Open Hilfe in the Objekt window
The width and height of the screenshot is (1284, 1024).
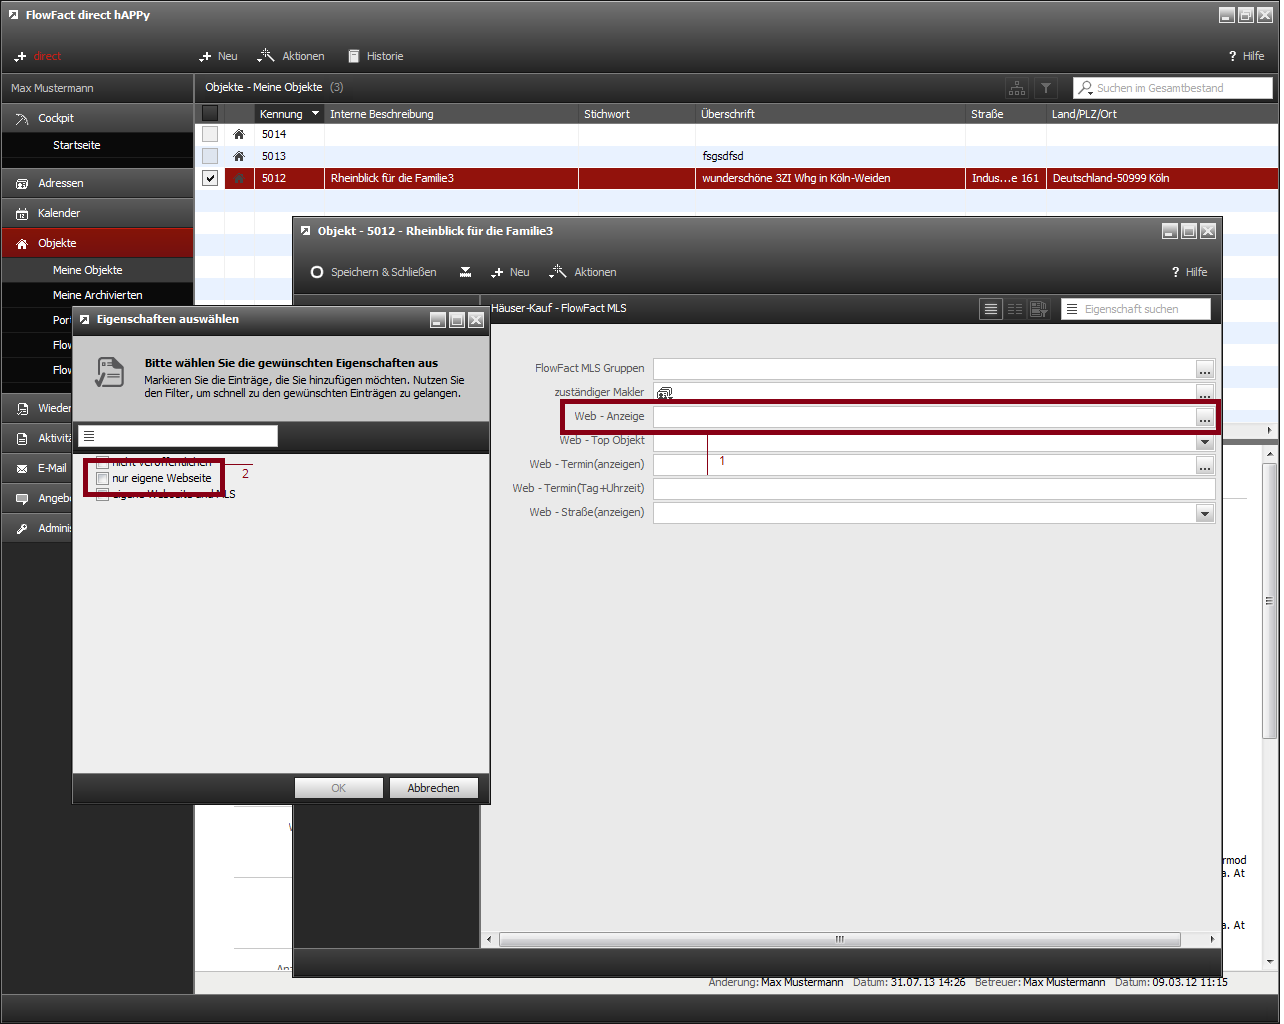tap(1189, 272)
